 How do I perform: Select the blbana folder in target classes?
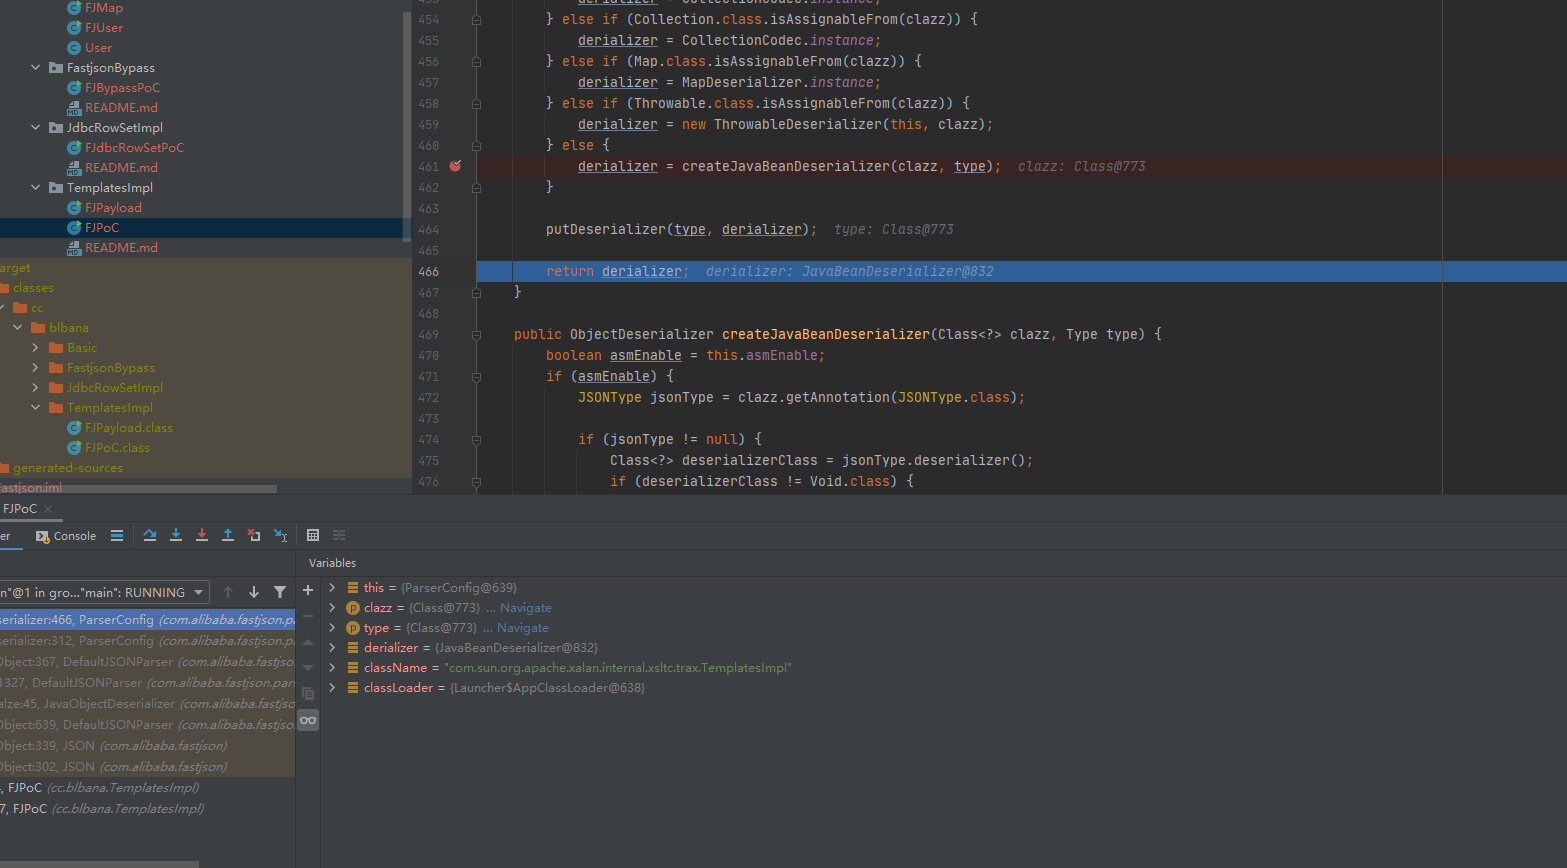(68, 328)
